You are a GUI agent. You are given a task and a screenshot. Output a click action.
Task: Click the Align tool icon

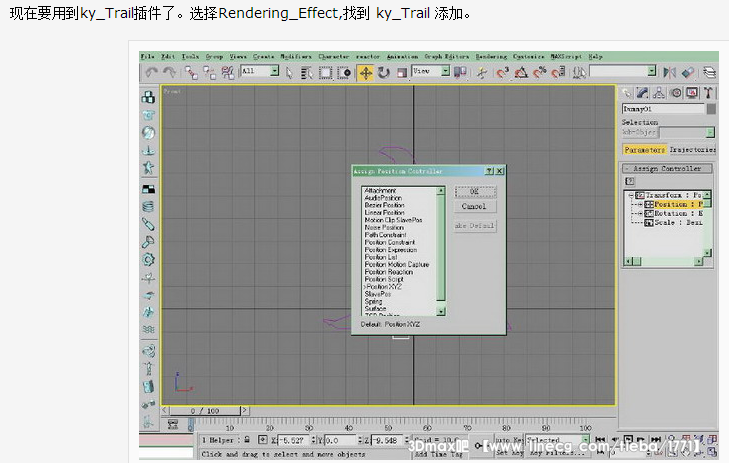tap(688, 73)
